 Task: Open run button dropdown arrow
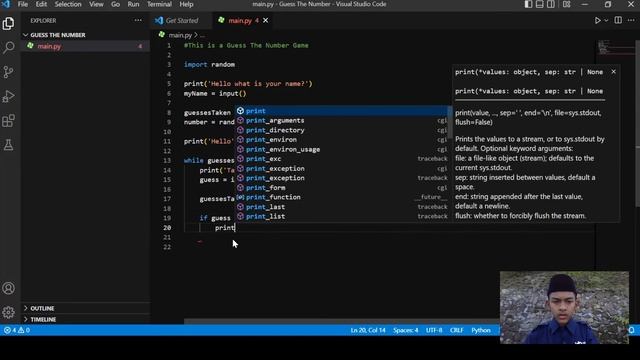606,20
